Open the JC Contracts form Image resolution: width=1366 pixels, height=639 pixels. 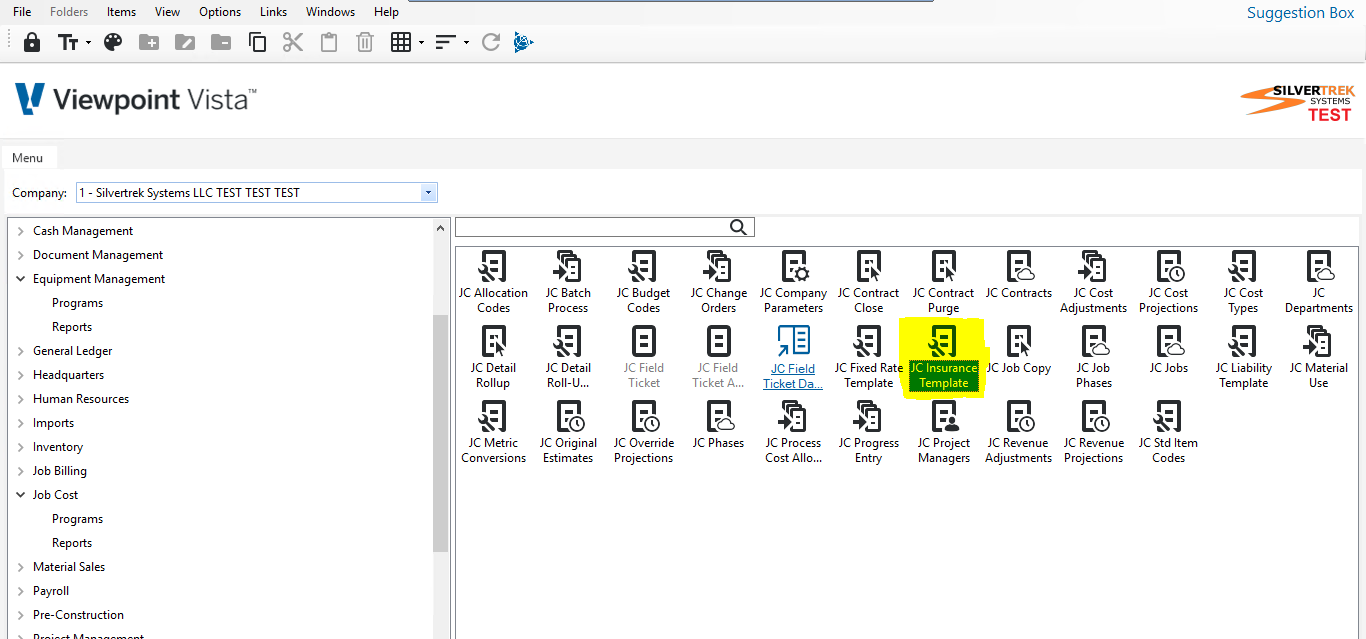1019,275
